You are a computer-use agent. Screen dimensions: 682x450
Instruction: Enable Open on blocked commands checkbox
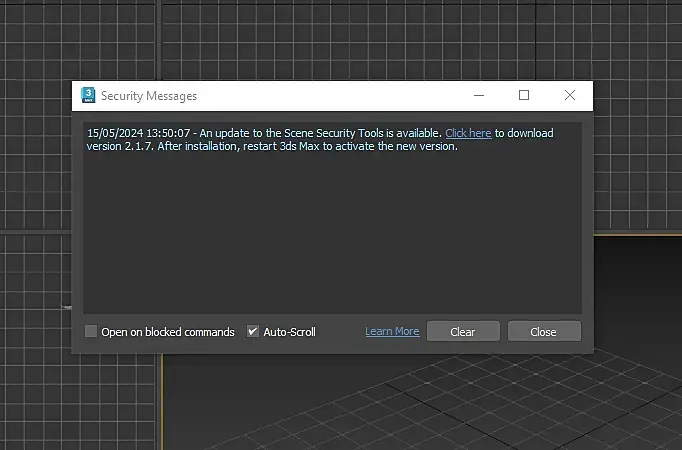[91, 331]
